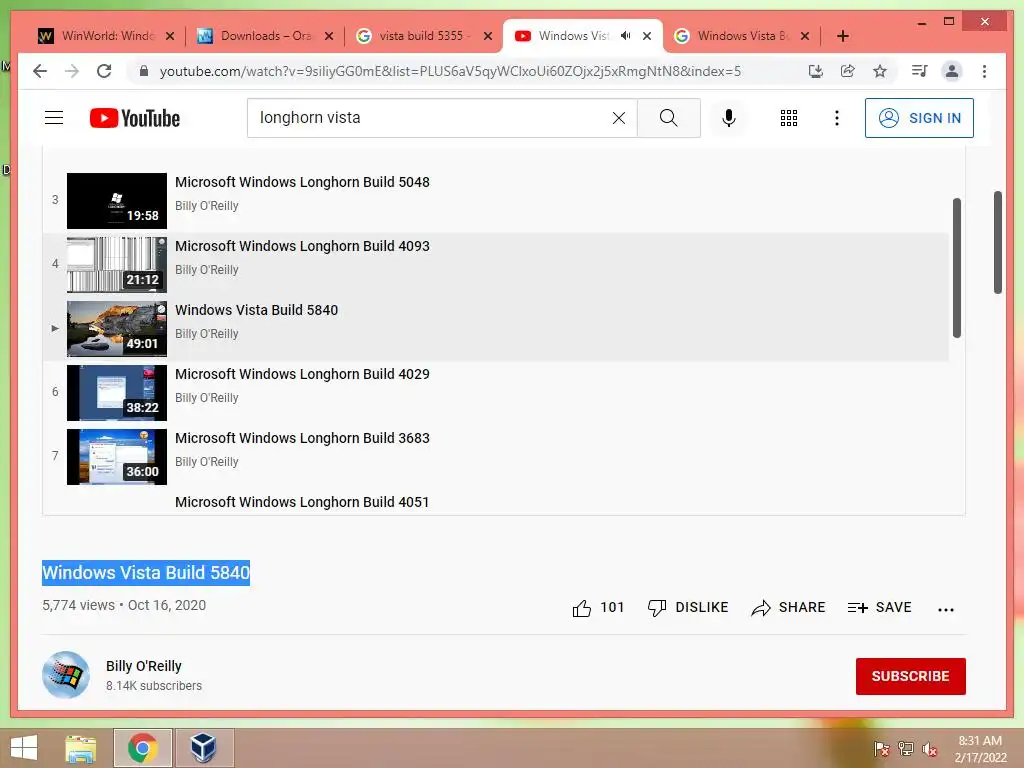Open the Longhorn Build 3683 thumbnail

click(117, 456)
